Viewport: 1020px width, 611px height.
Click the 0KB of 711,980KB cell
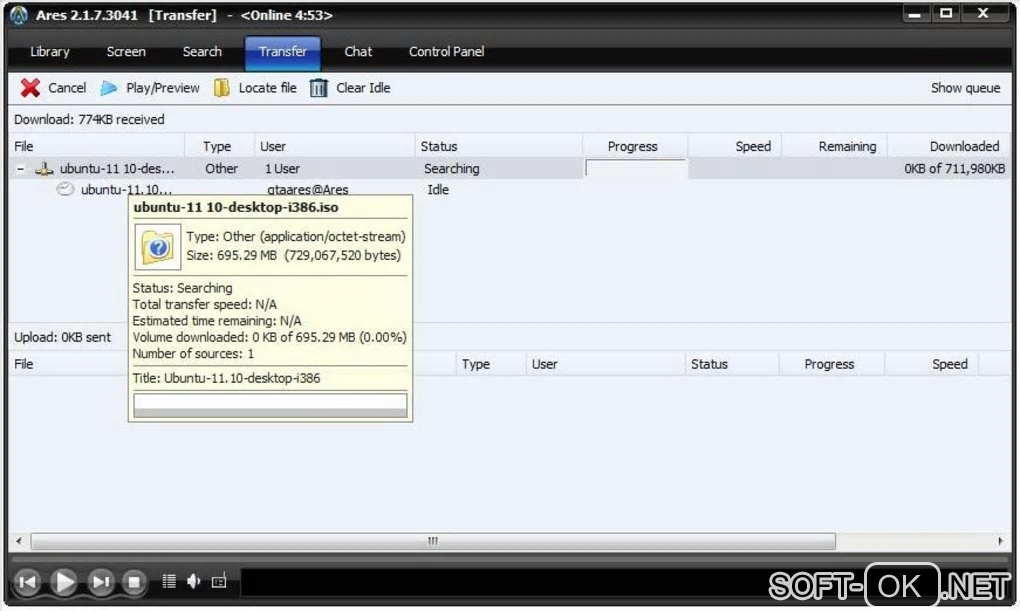click(954, 169)
